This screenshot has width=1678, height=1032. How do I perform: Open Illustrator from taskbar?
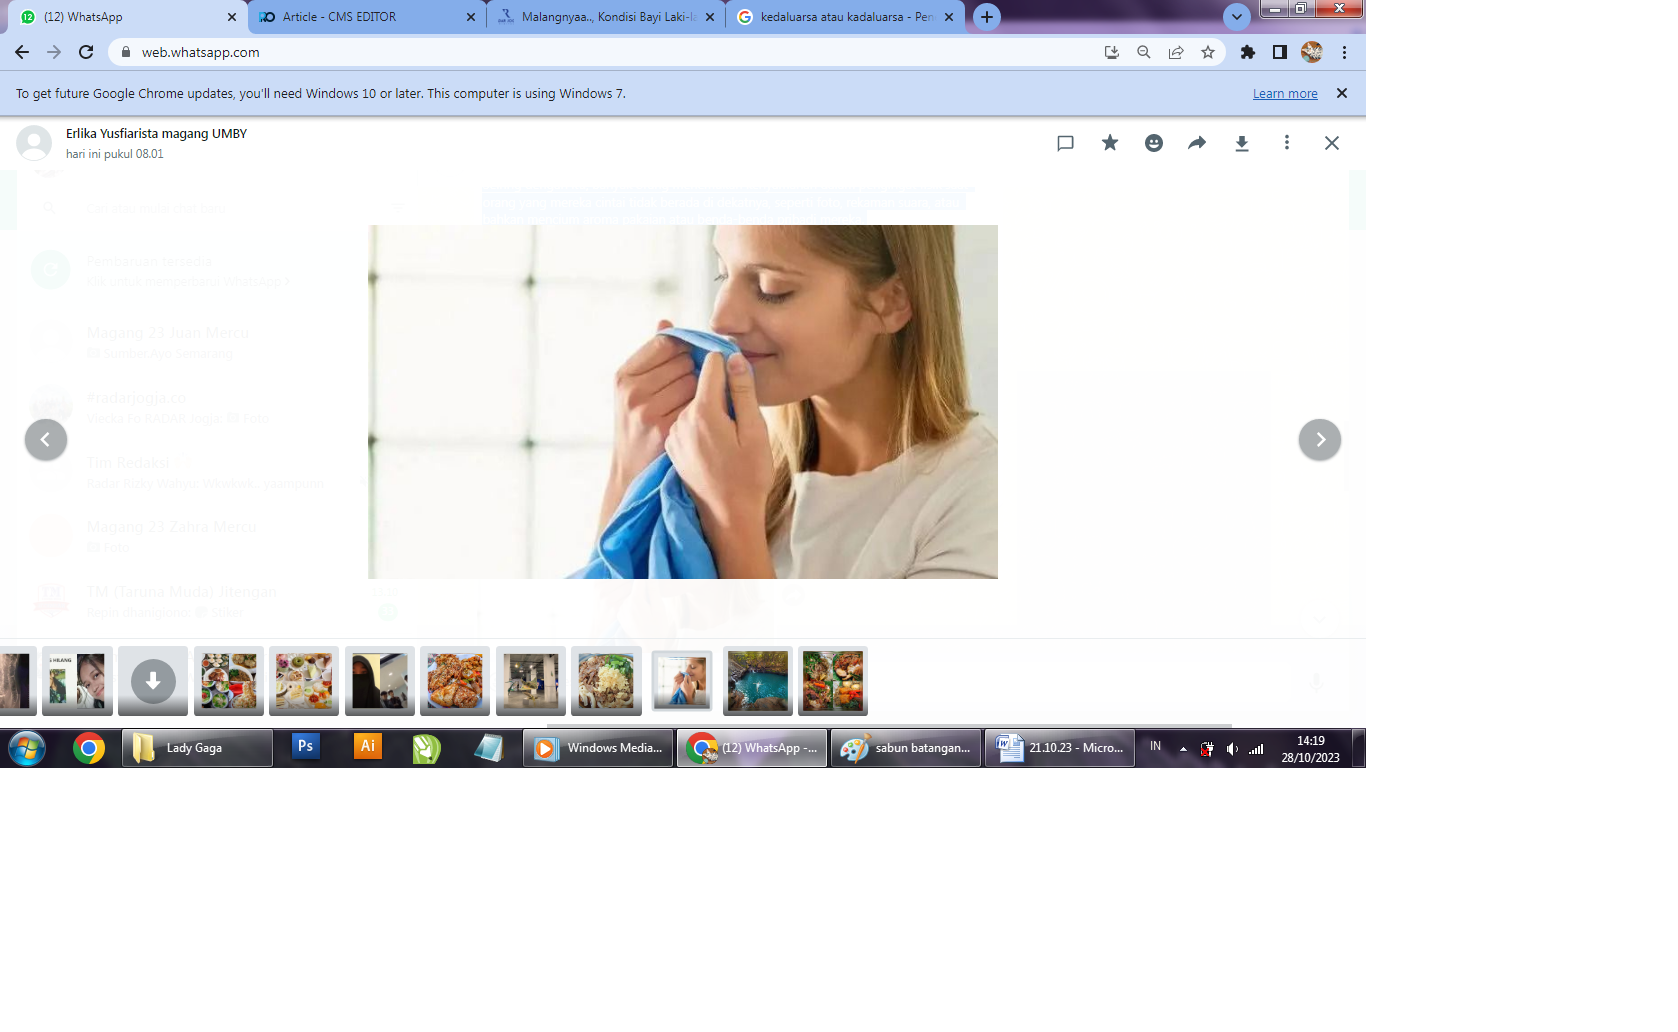pos(368,746)
